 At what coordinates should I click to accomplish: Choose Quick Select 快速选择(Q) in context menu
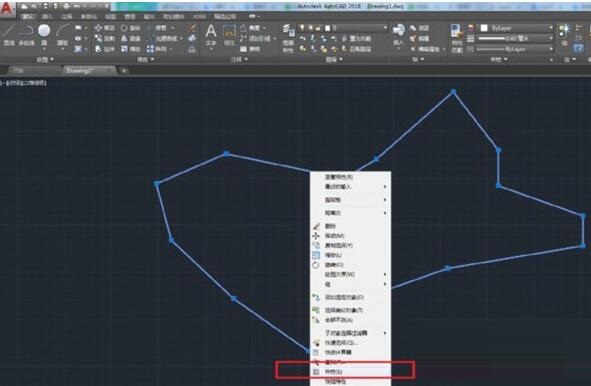point(350,343)
